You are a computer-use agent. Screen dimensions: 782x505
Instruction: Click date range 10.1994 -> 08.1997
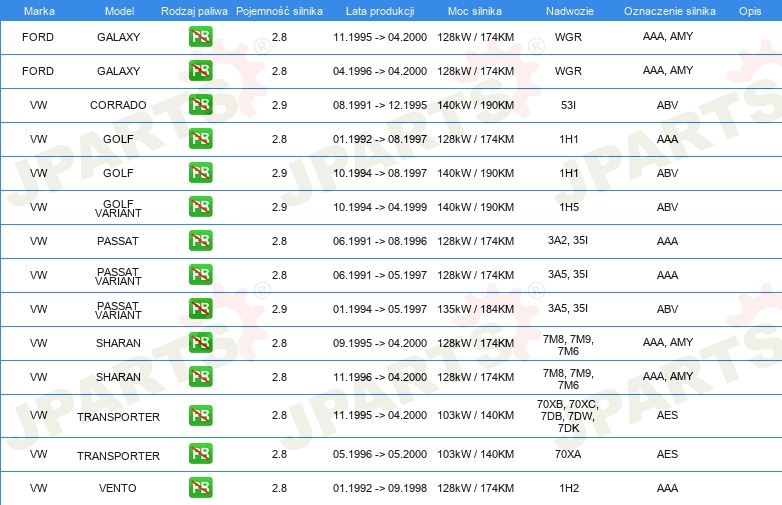(x=380, y=173)
